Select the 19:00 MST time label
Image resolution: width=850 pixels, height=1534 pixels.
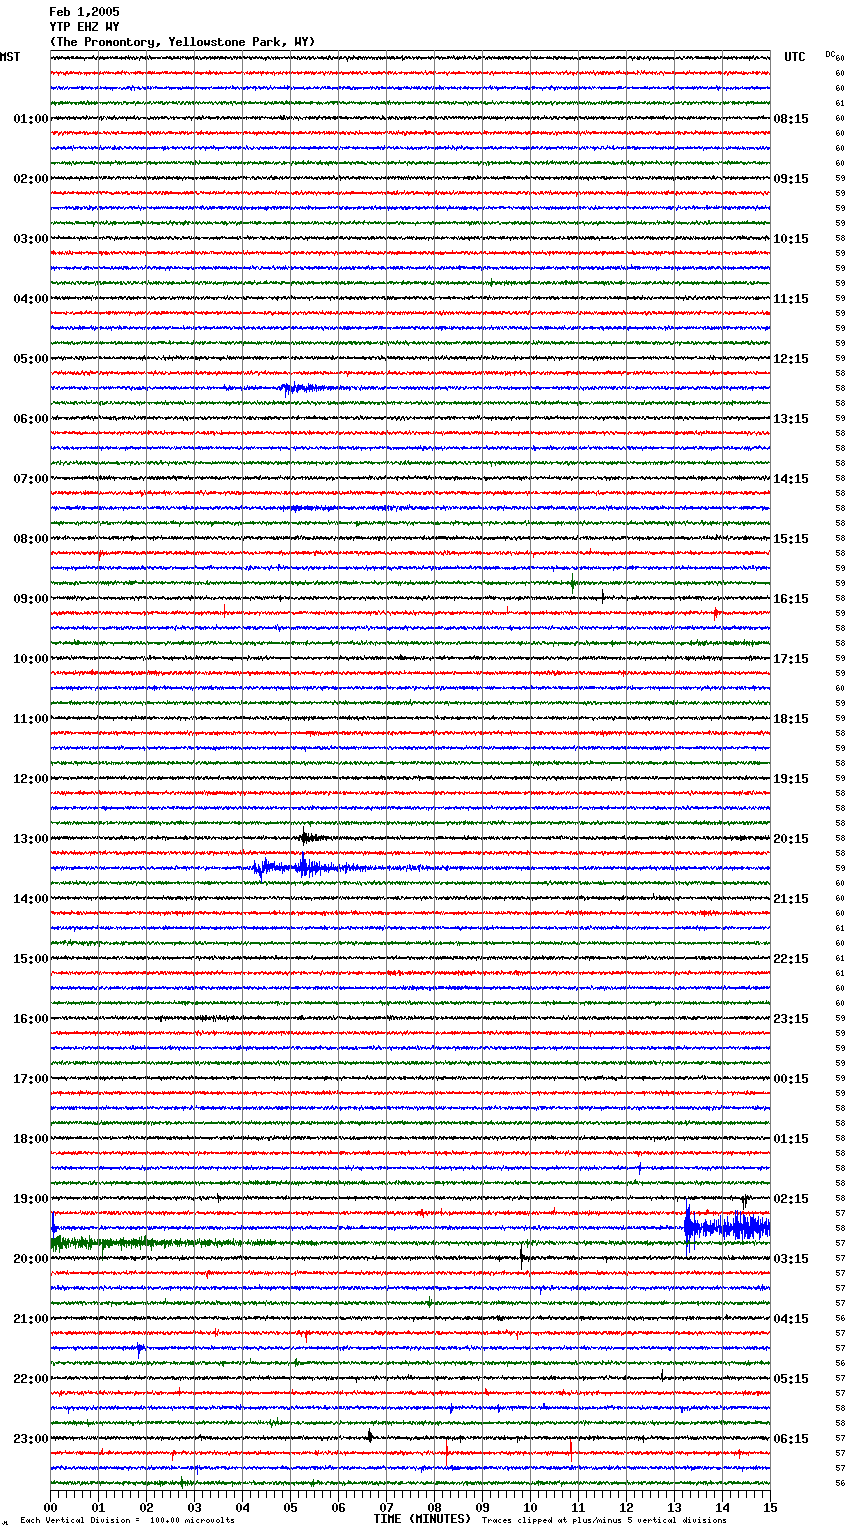click(x=31, y=1199)
